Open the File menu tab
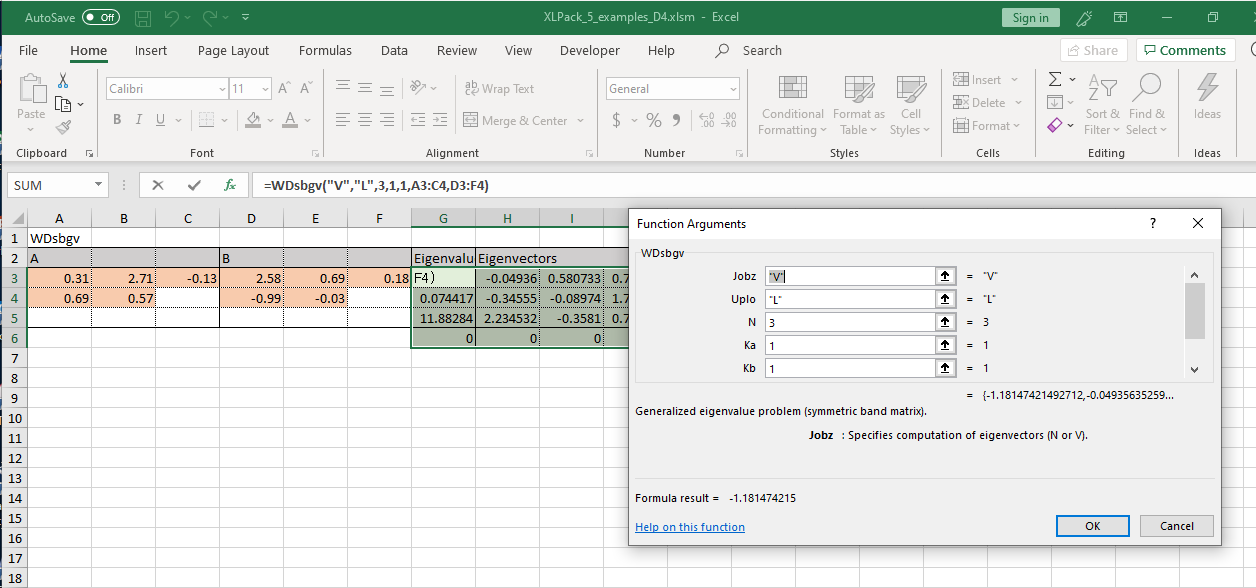 (x=28, y=50)
